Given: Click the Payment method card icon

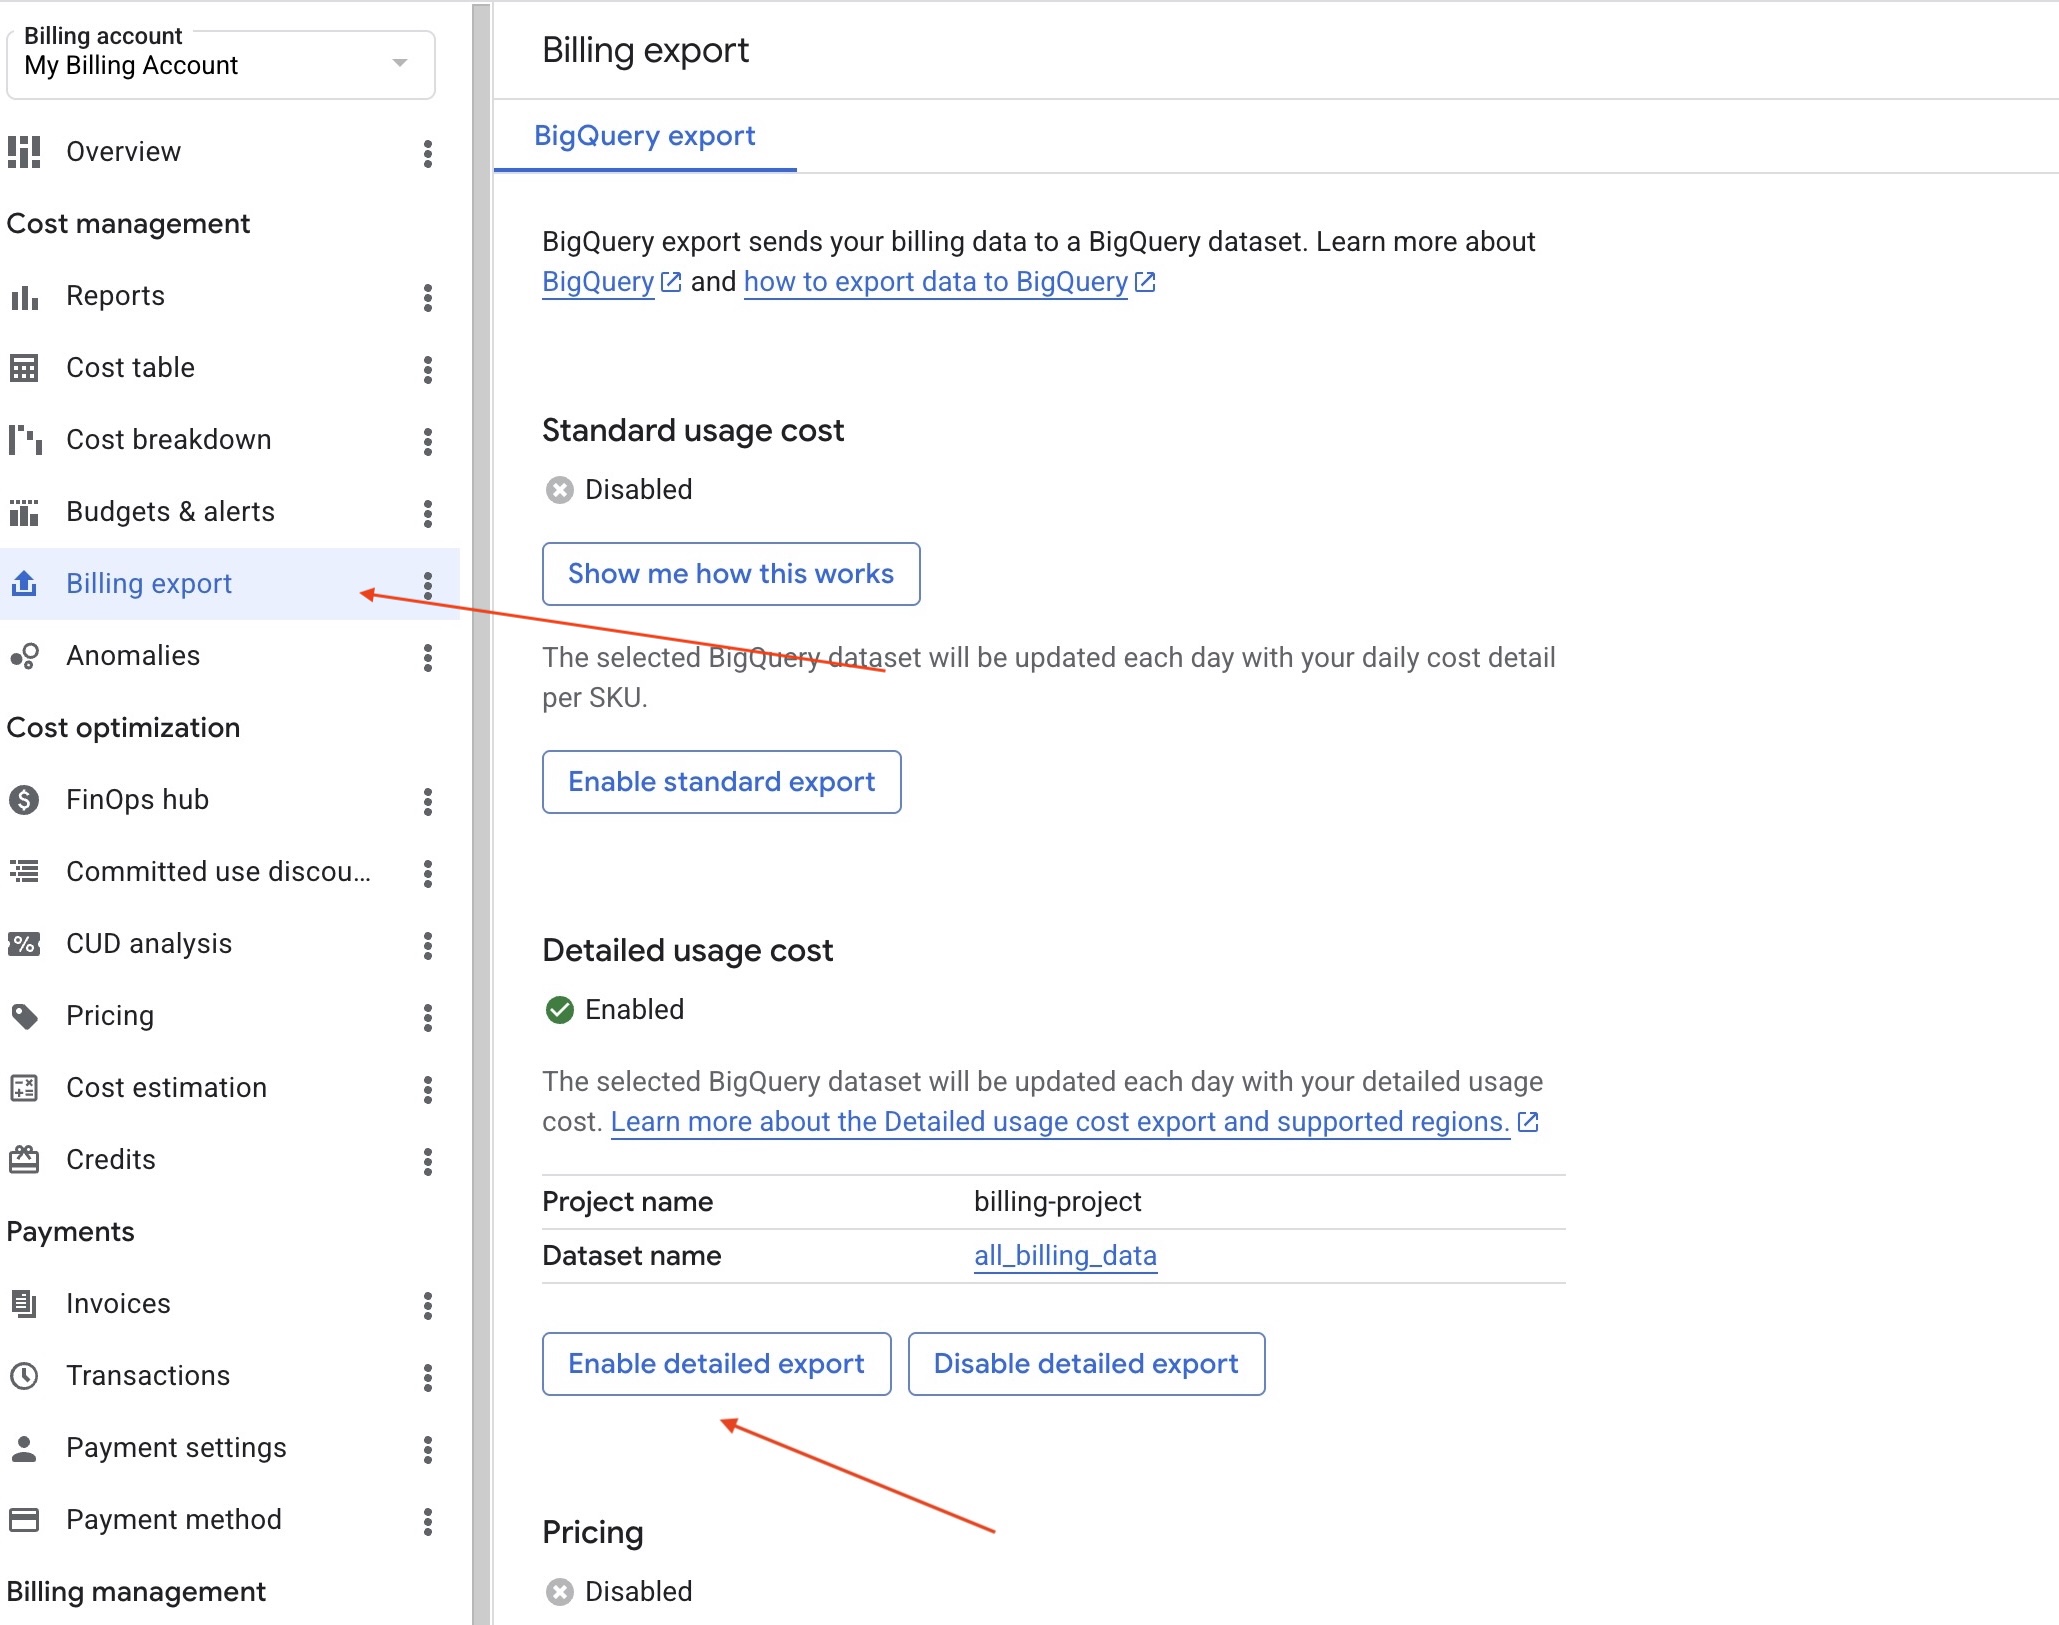Looking at the screenshot, I should [x=24, y=1520].
